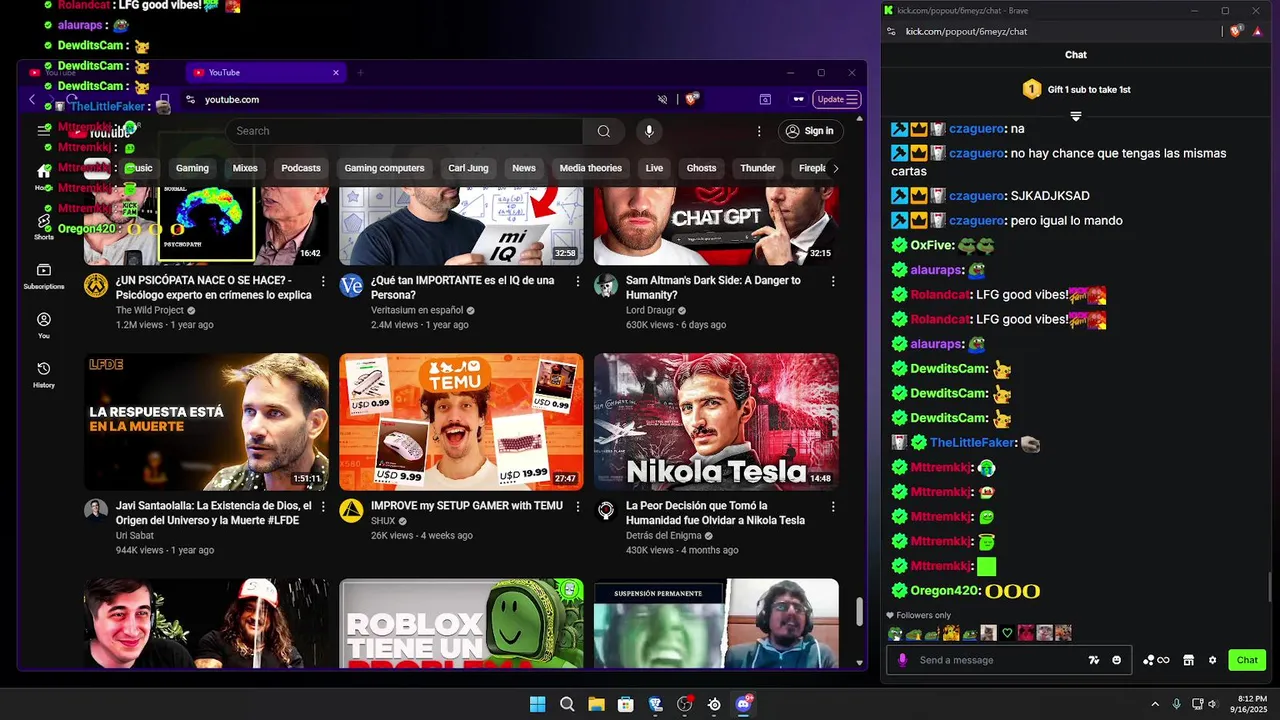Open options menu for Nikola Tesla video

point(833,507)
